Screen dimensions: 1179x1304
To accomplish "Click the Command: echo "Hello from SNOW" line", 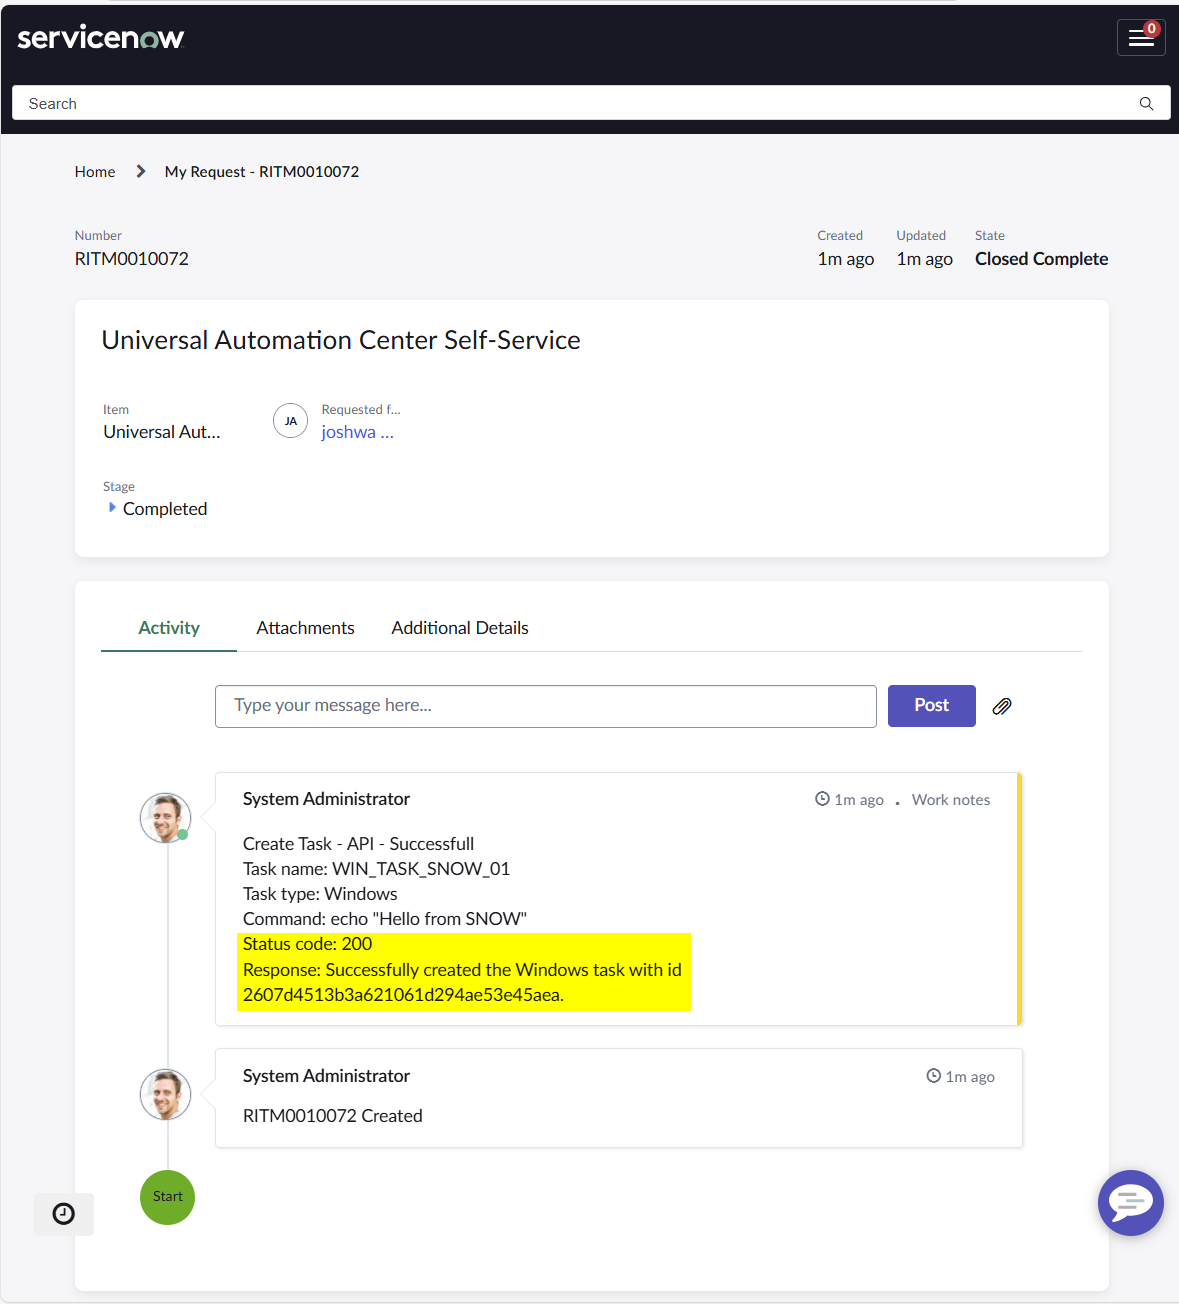I will (385, 919).
